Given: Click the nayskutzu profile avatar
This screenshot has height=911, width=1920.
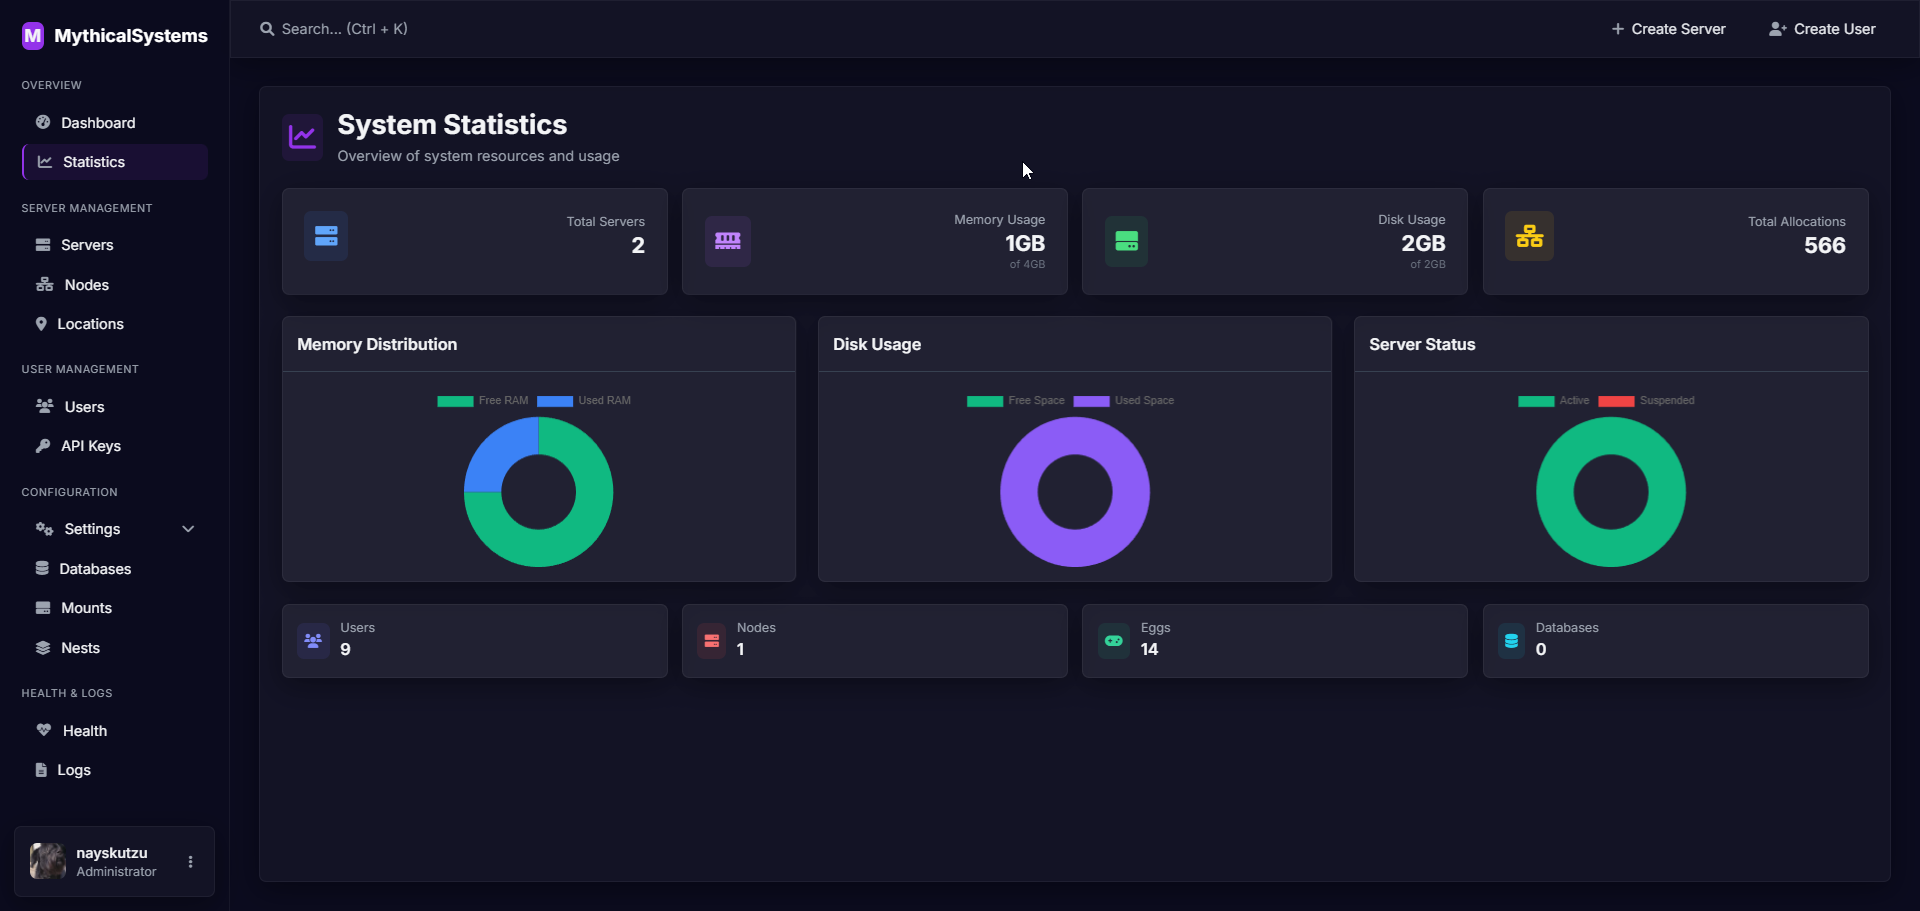Looking at the screenshot, I should (47, 861).
